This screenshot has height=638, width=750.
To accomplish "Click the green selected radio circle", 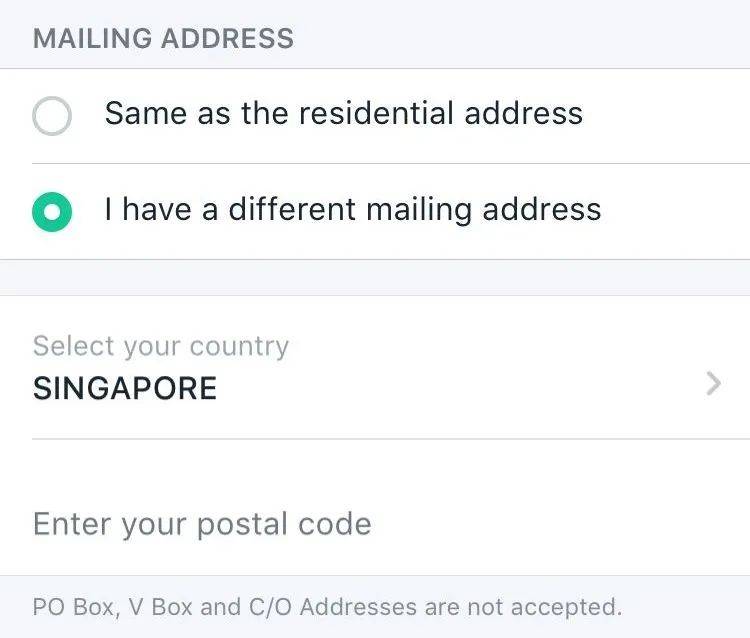I will [x=52, y=211].
